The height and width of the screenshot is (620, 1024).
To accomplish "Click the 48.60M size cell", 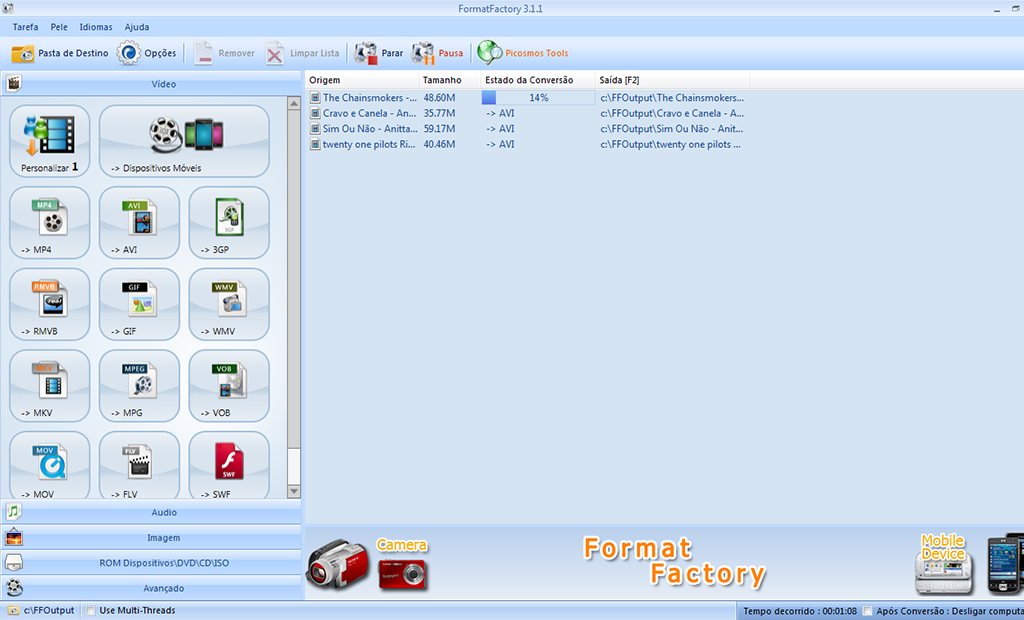I will (440, 97).
